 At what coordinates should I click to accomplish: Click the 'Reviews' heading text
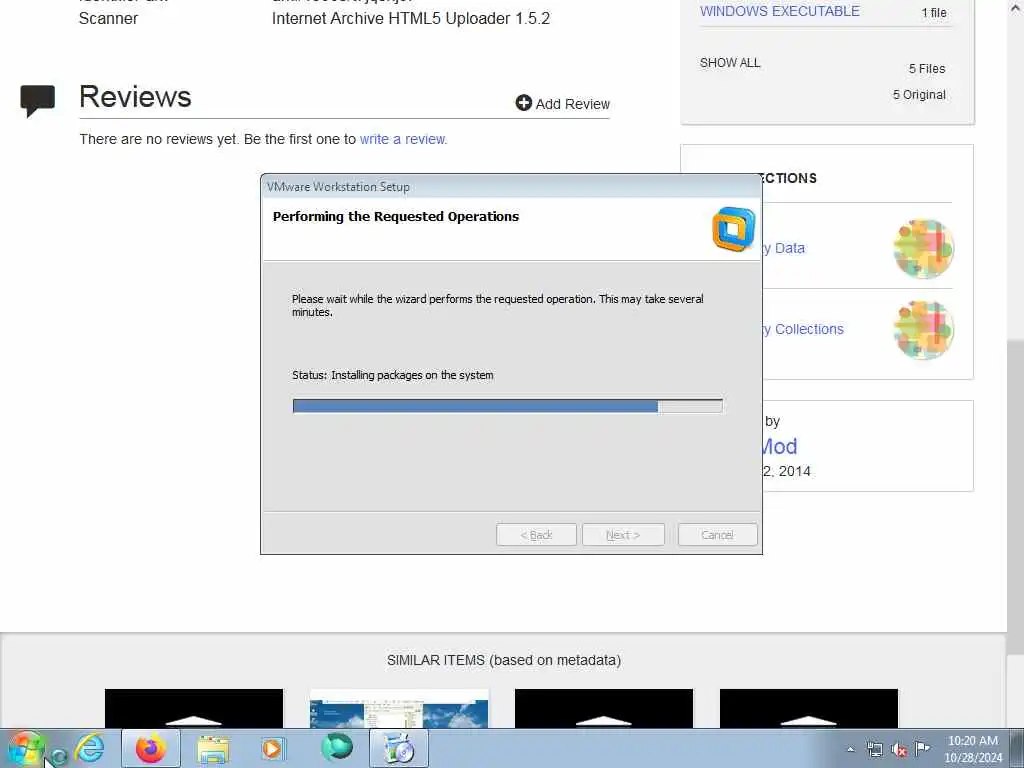click(135, 97)
